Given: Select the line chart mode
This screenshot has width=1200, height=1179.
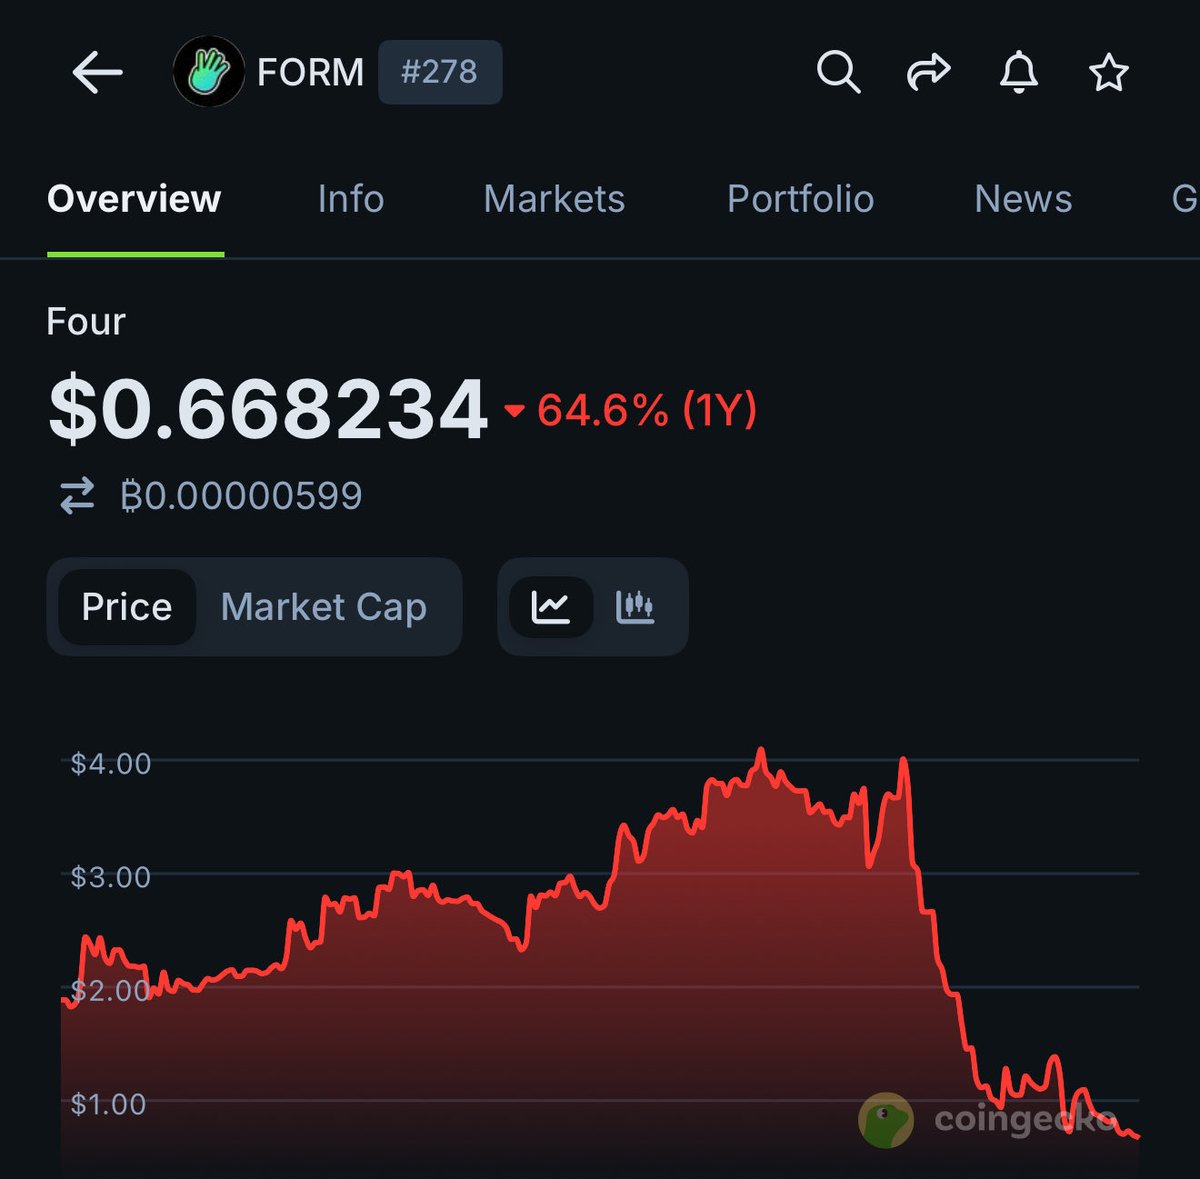Looking at the screenshot, I should 551,607.
